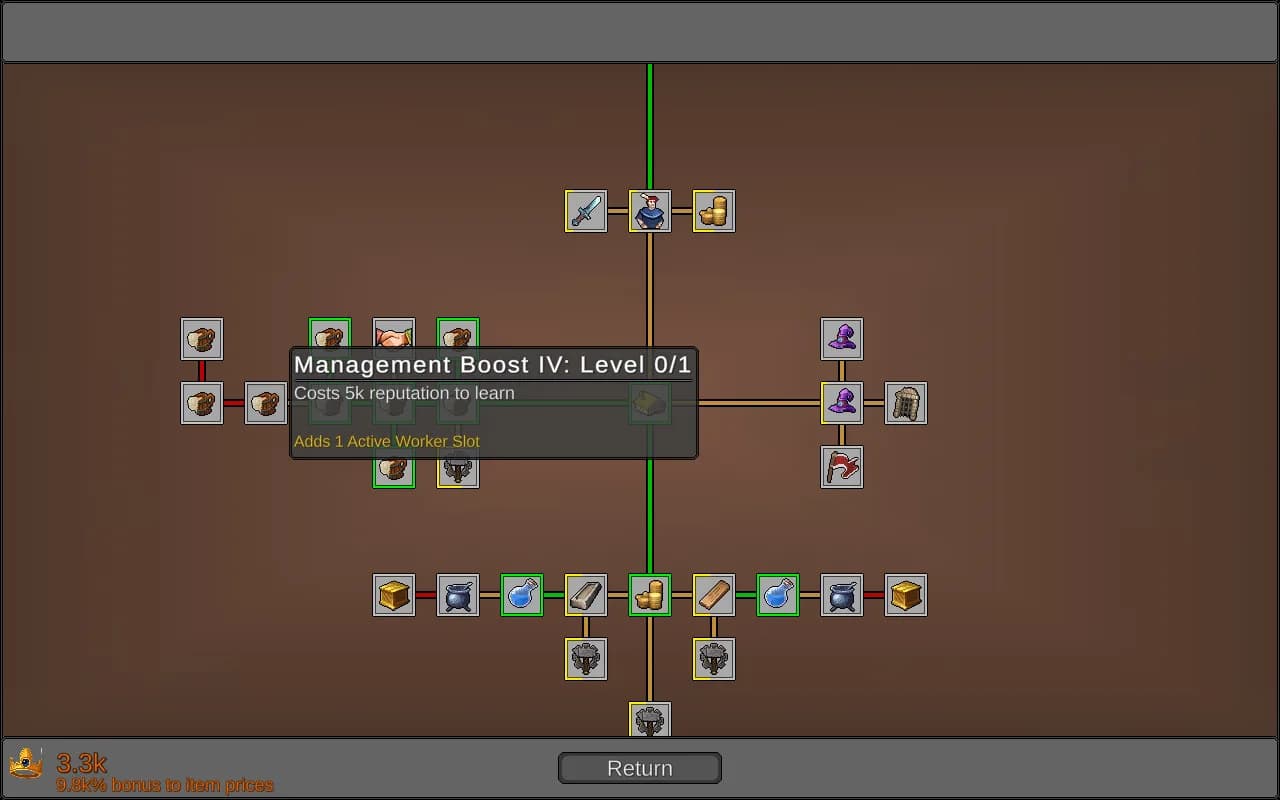The width and height of the screenshot is (1280, 800).
Task: Click the red axe skill node
Action: pyautogui.click(x=842, y=467)
